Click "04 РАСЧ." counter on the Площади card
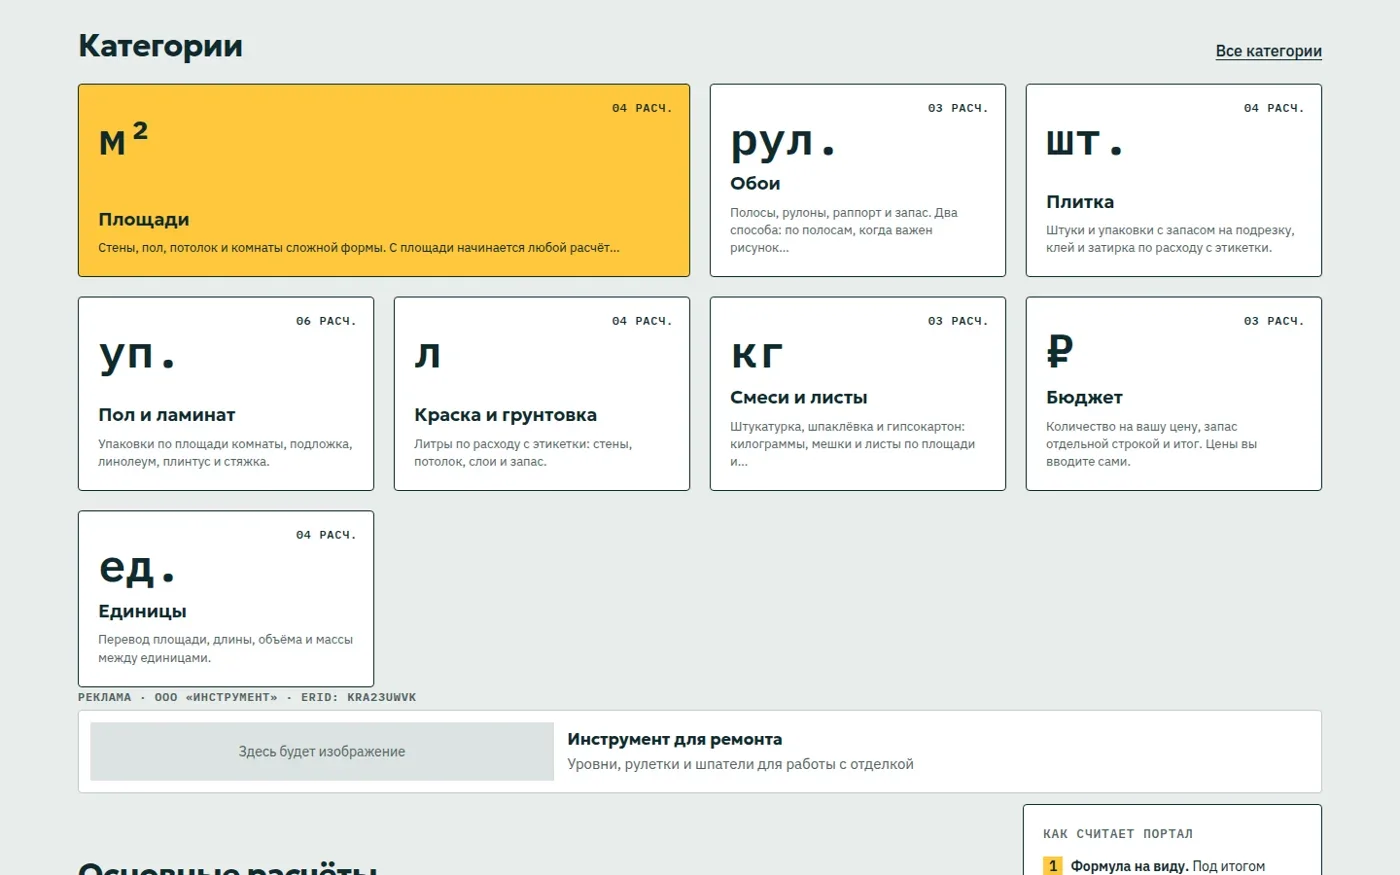This screenshot has width=1400, height=875. click(642, 108)
